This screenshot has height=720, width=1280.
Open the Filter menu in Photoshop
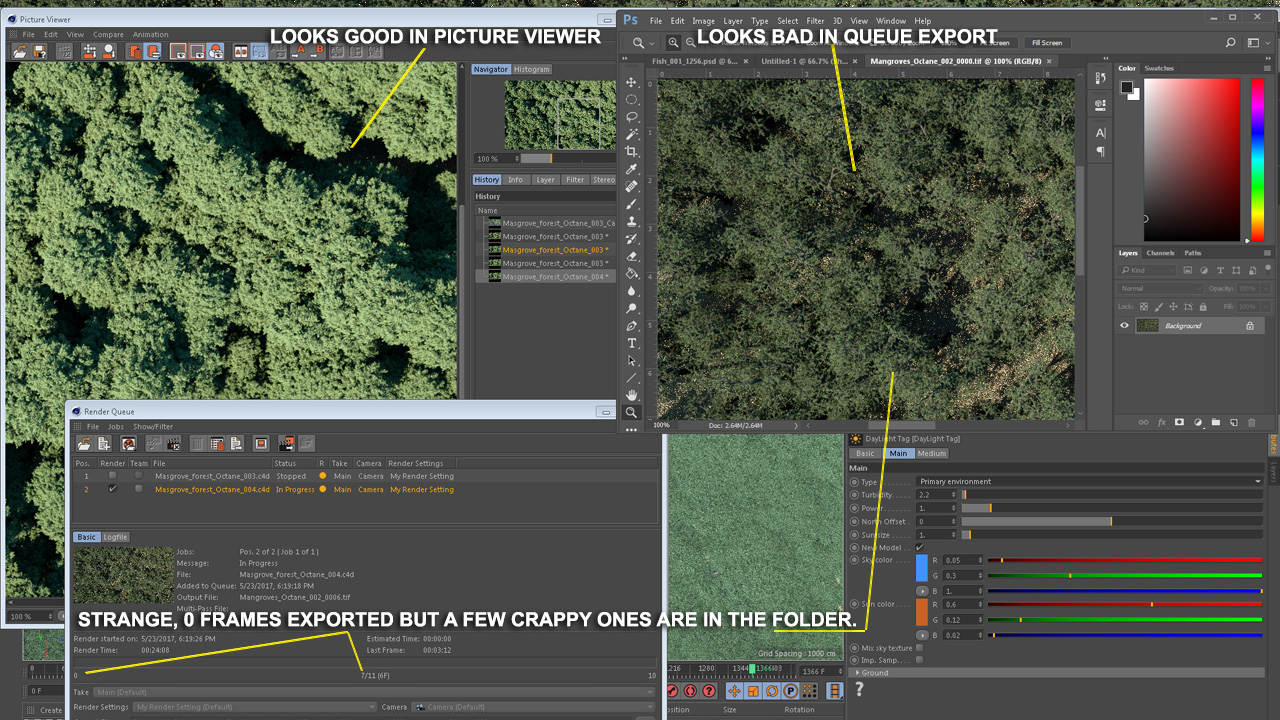pos(815,21)
